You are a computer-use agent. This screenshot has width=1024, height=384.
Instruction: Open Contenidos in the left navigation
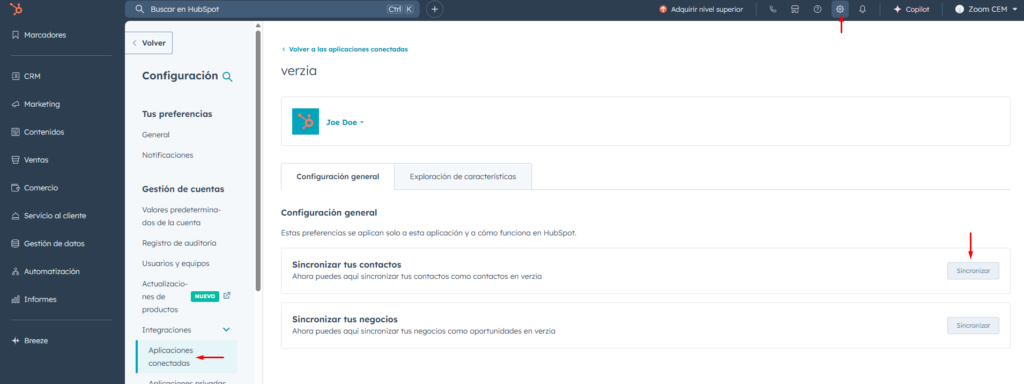pos(38,132)
